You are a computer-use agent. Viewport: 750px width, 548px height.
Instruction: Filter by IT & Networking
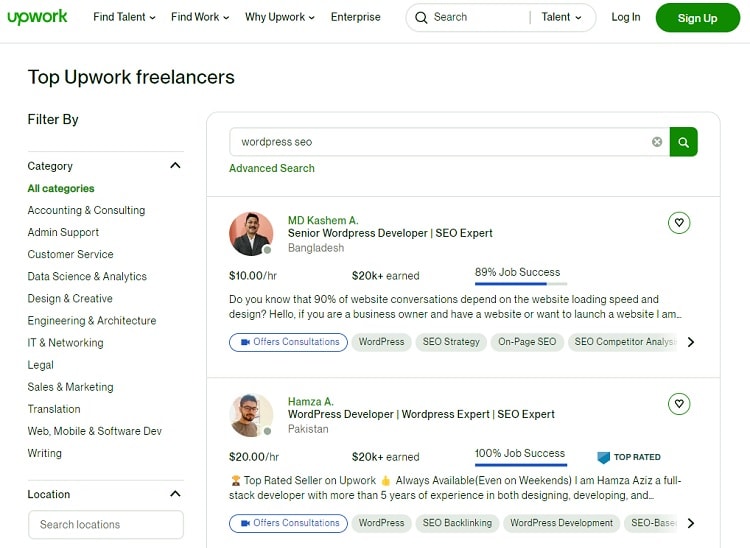pyautogui.click(x=66, y=343)
